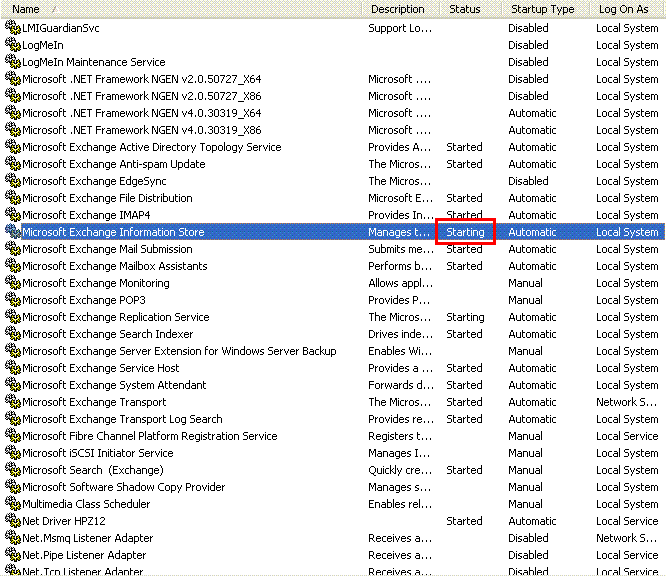This screenshot has height=576, width=666.
Task: Click Support Lo... description of LMIGuardianSvc
Action: (x=400, y=28)
